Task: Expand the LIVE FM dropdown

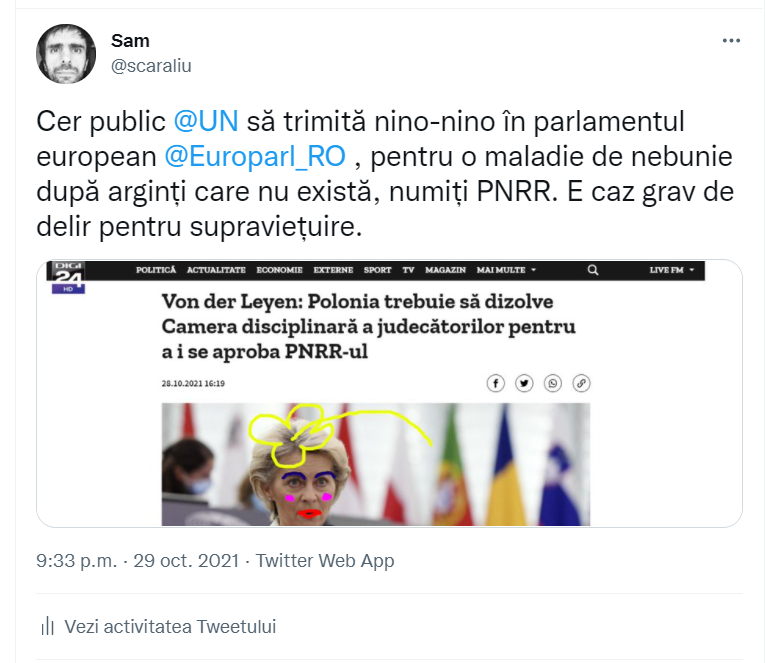Action: pos(671,270)
